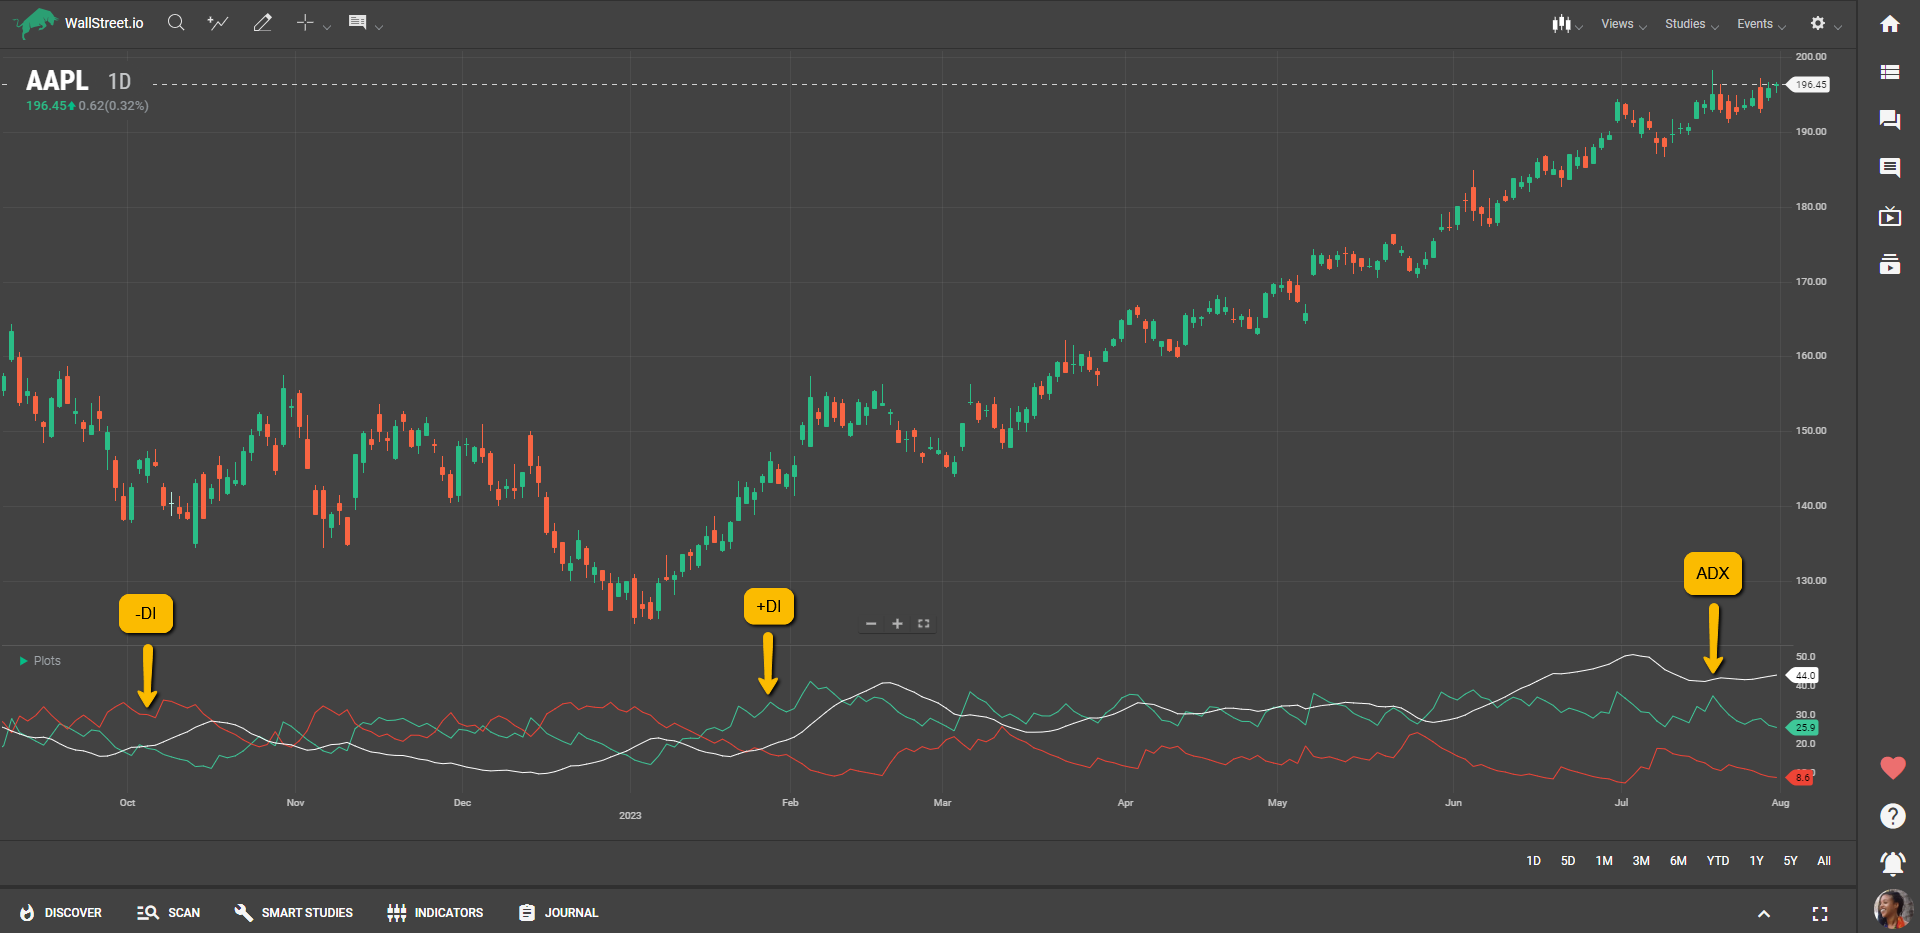Open the alerts bell icon
The image size is (1920, 933).
point(1892,863)
